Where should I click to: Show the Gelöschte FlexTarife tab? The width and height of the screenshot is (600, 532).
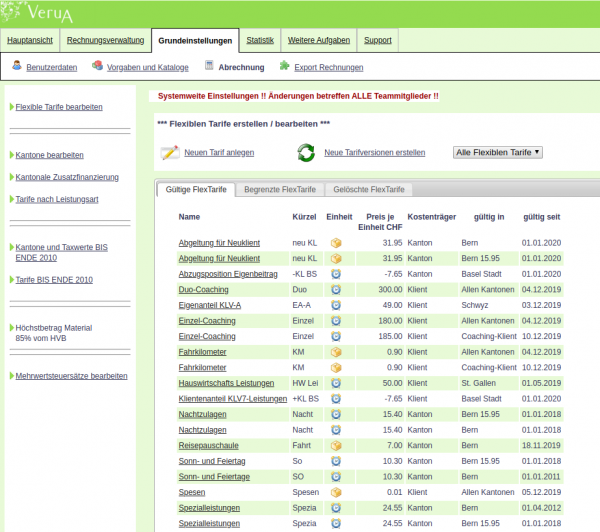(x=369, y=189)
